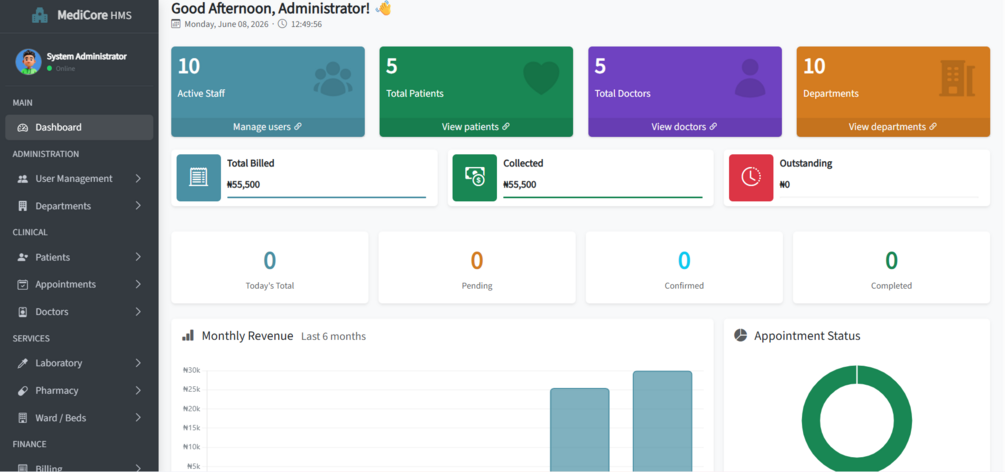This screenshot has height=472, width=1005.
Task: Expand the Laboratory sidebar chevron
Action: click(138, 363)
